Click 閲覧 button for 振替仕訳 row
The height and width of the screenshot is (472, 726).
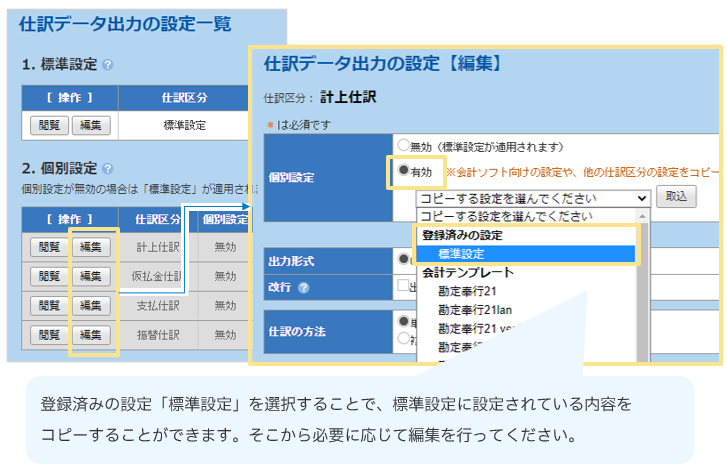49,334
